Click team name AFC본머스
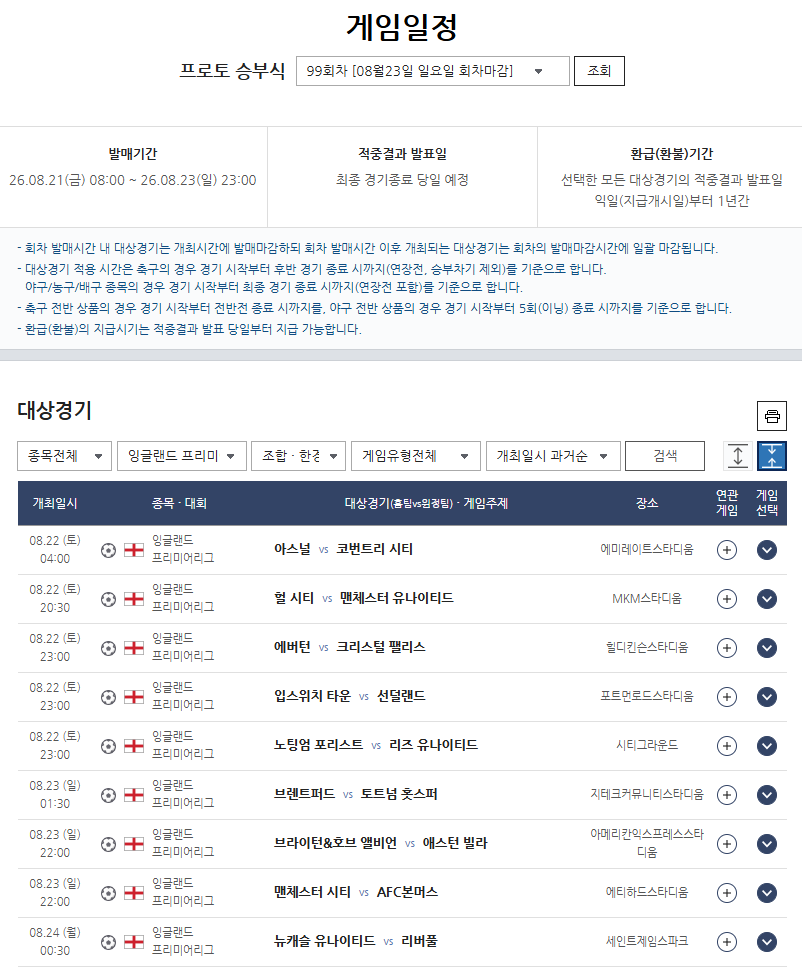 coord(407,892)
